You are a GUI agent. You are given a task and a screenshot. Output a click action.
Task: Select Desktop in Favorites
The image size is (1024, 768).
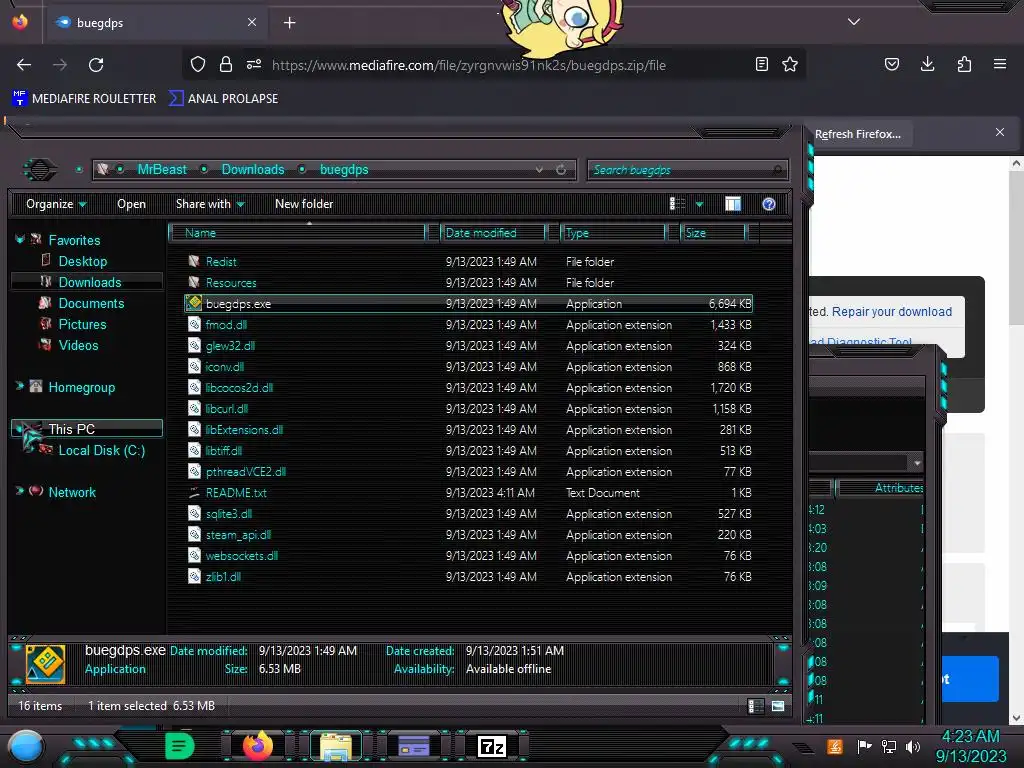point(82,261)
